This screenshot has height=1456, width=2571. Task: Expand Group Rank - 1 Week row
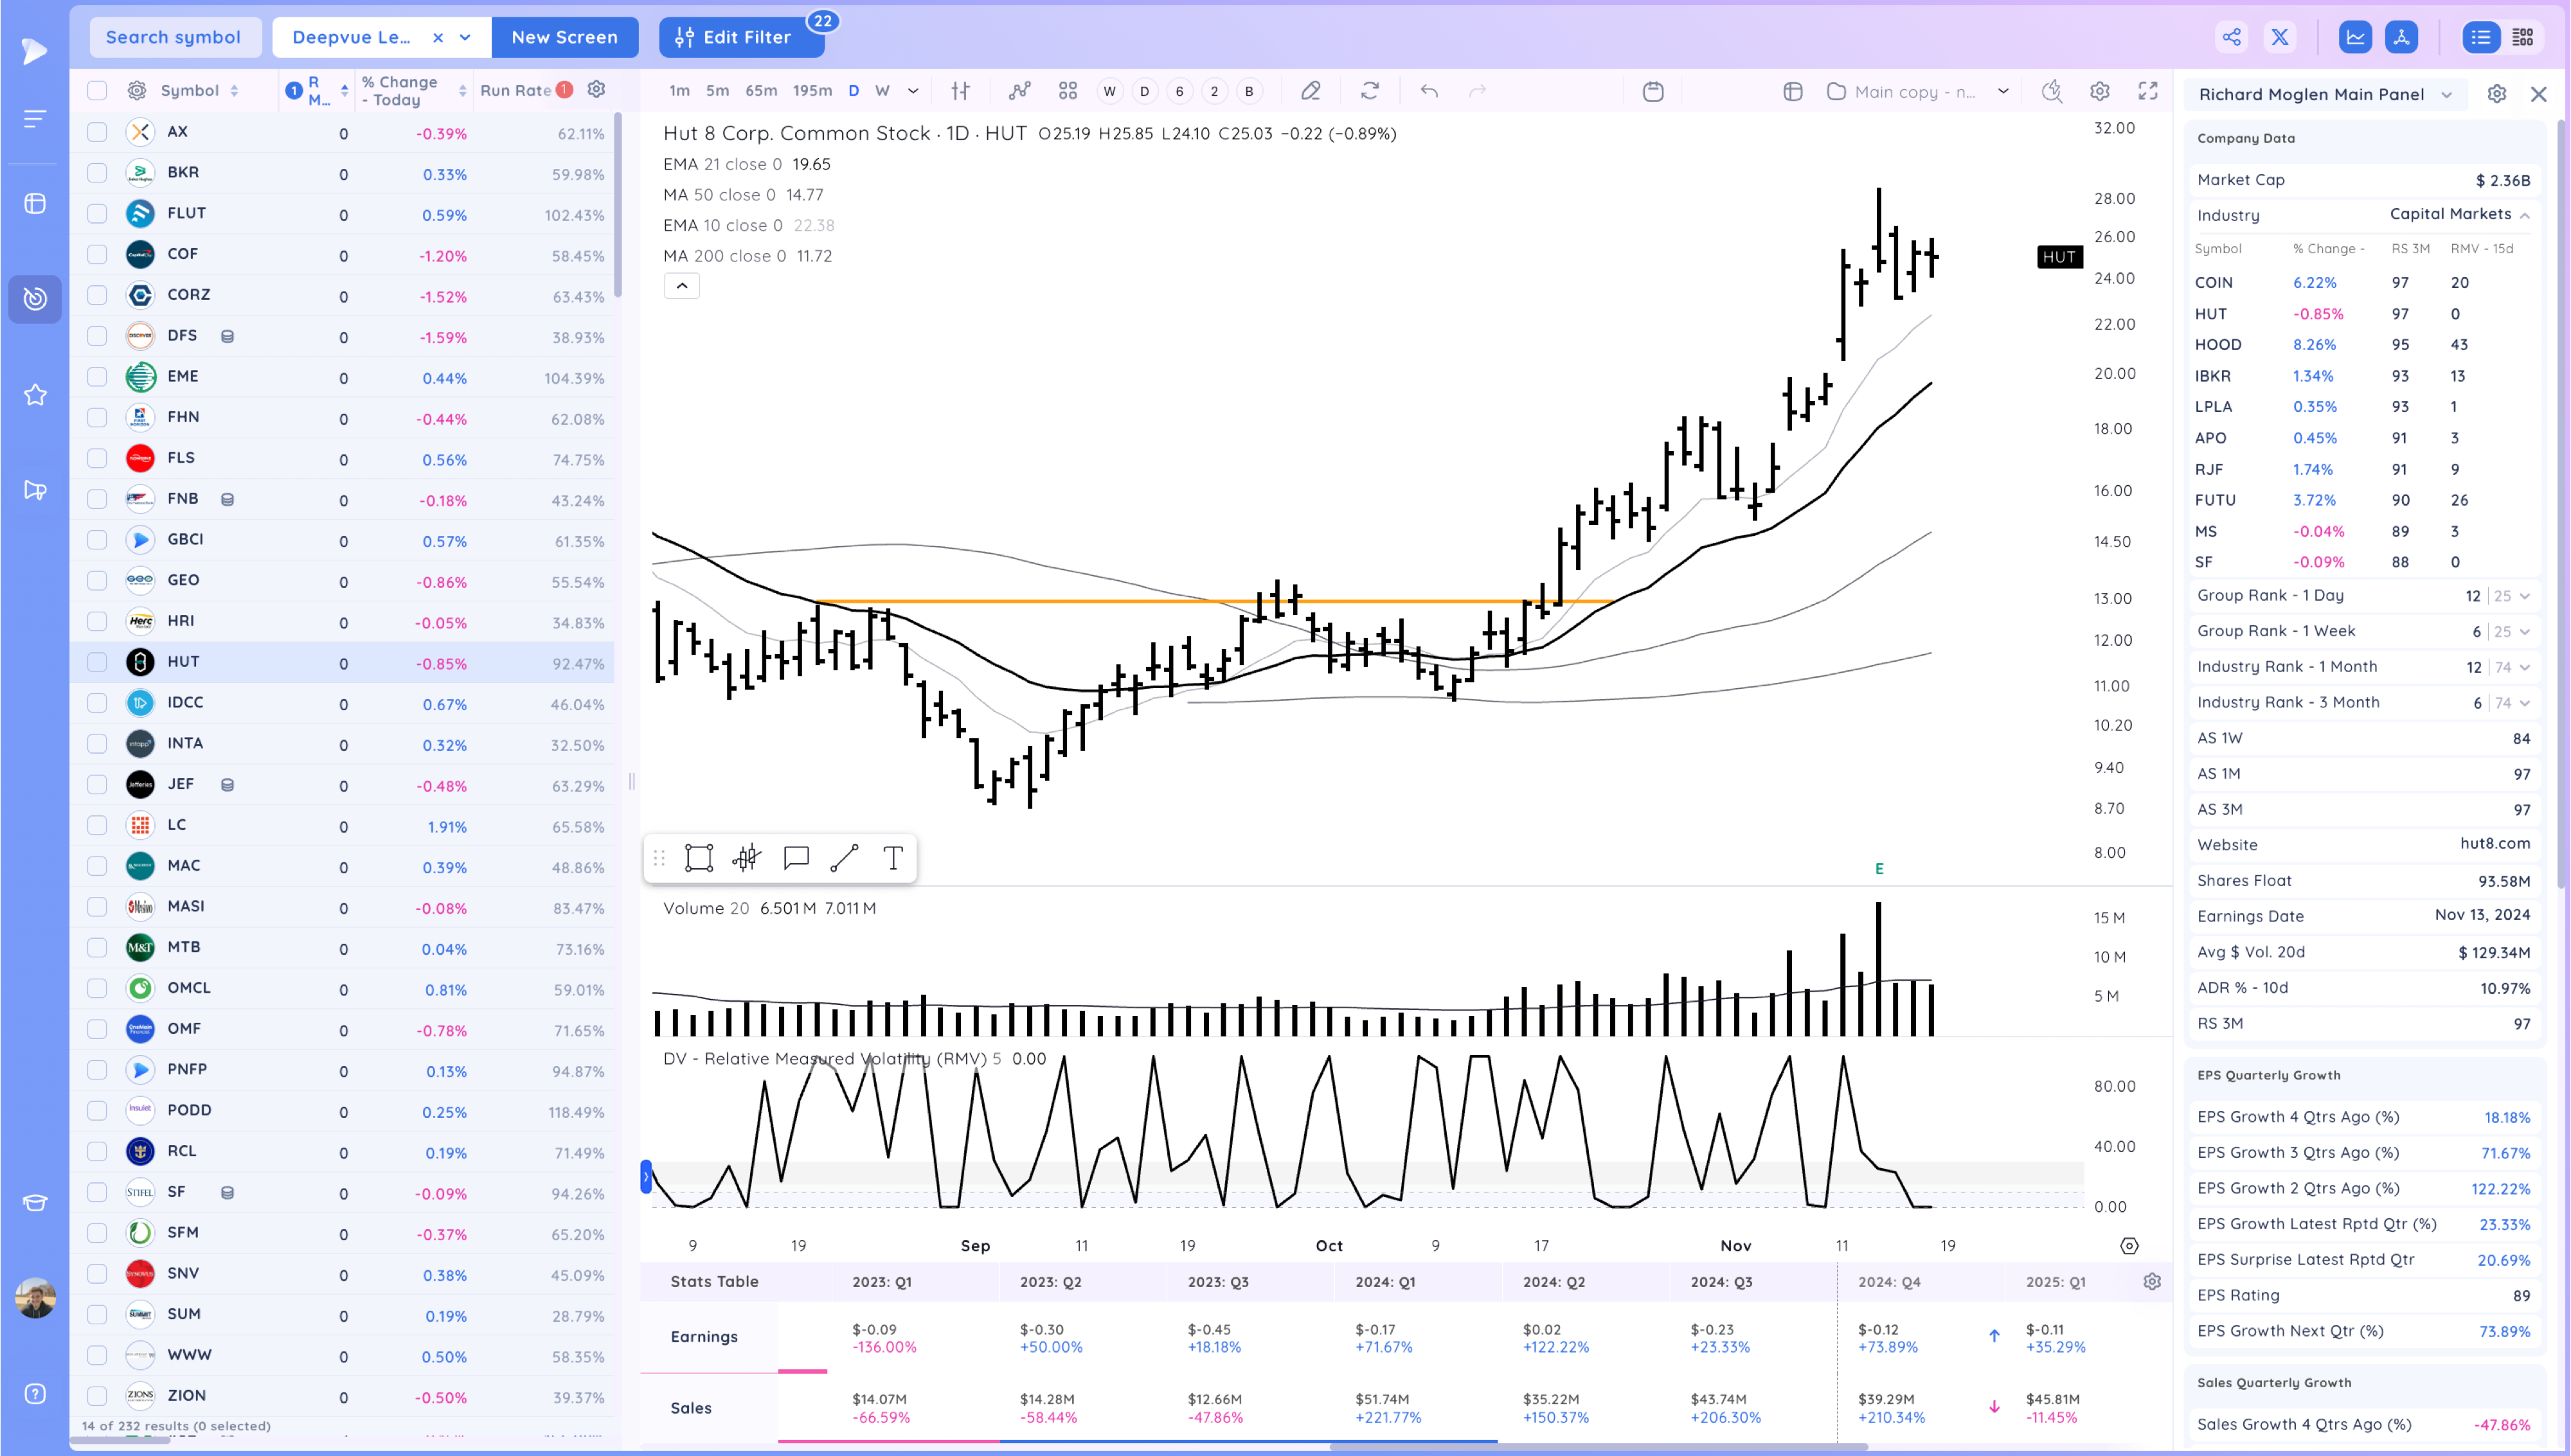tap(2524, 632)
